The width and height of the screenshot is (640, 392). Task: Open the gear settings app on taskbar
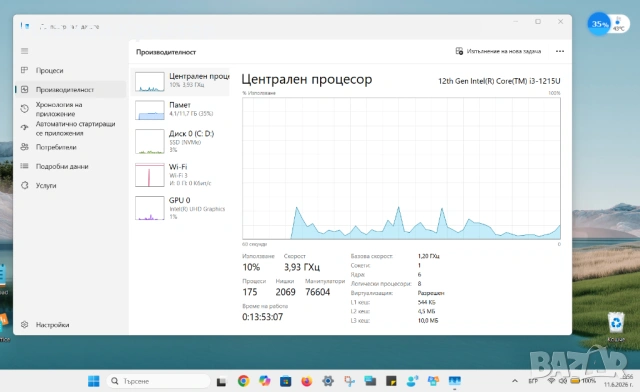[x=327, y=381]
